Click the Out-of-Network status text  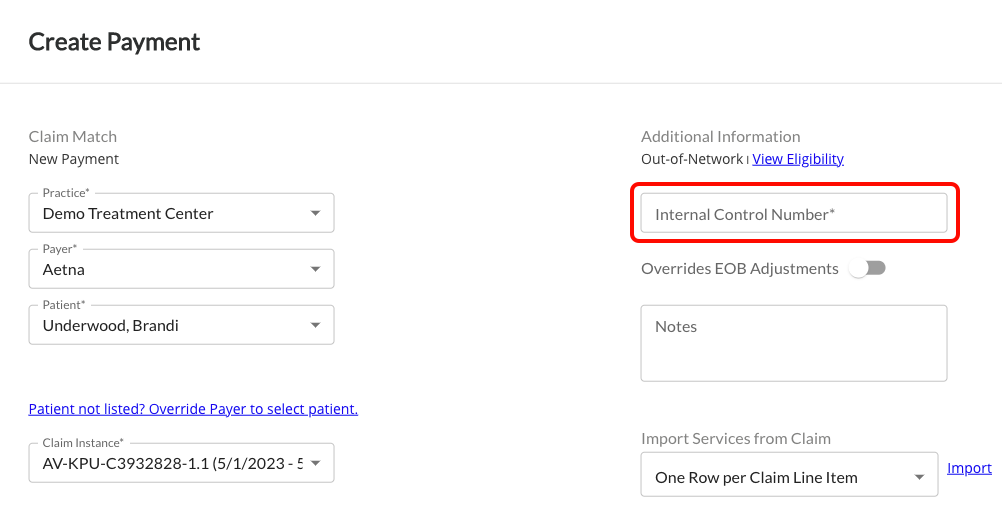pyautogui.click(x=692, y=159)
